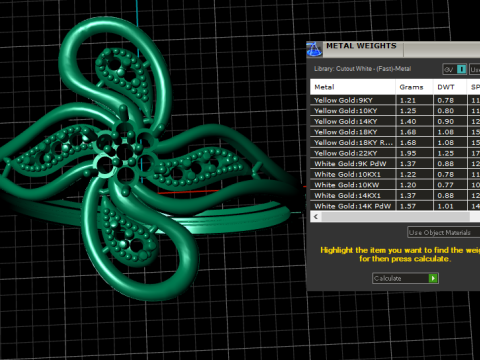480x360 pixels.
Task: Select the White Gold:9K PdW row
Action: pos(395,164)
